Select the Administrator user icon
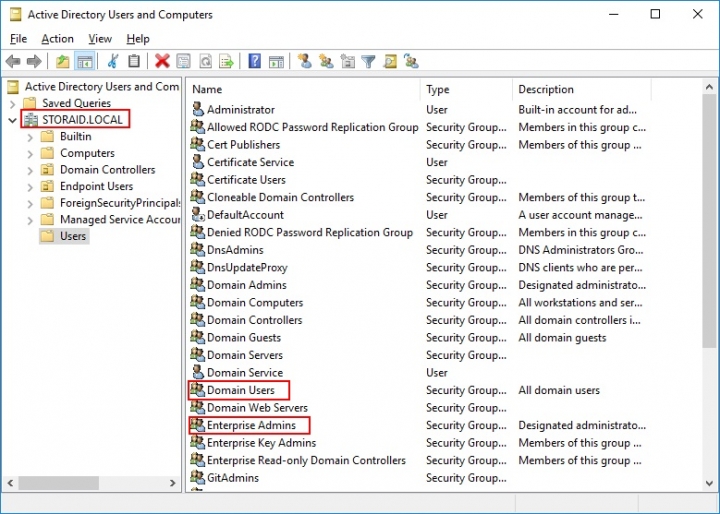 (198, 109)
